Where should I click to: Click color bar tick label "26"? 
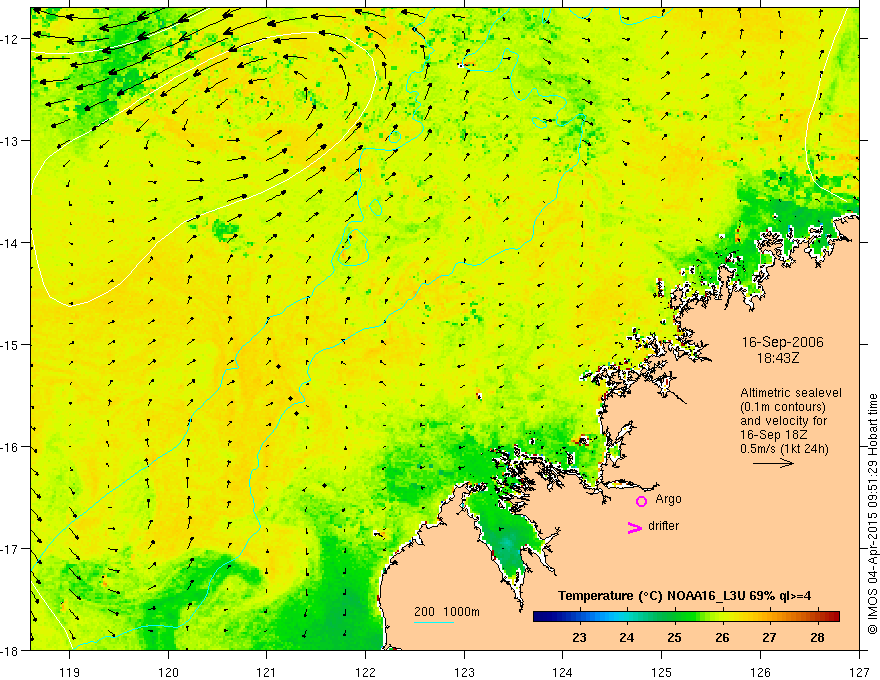(x=722, y=637)
